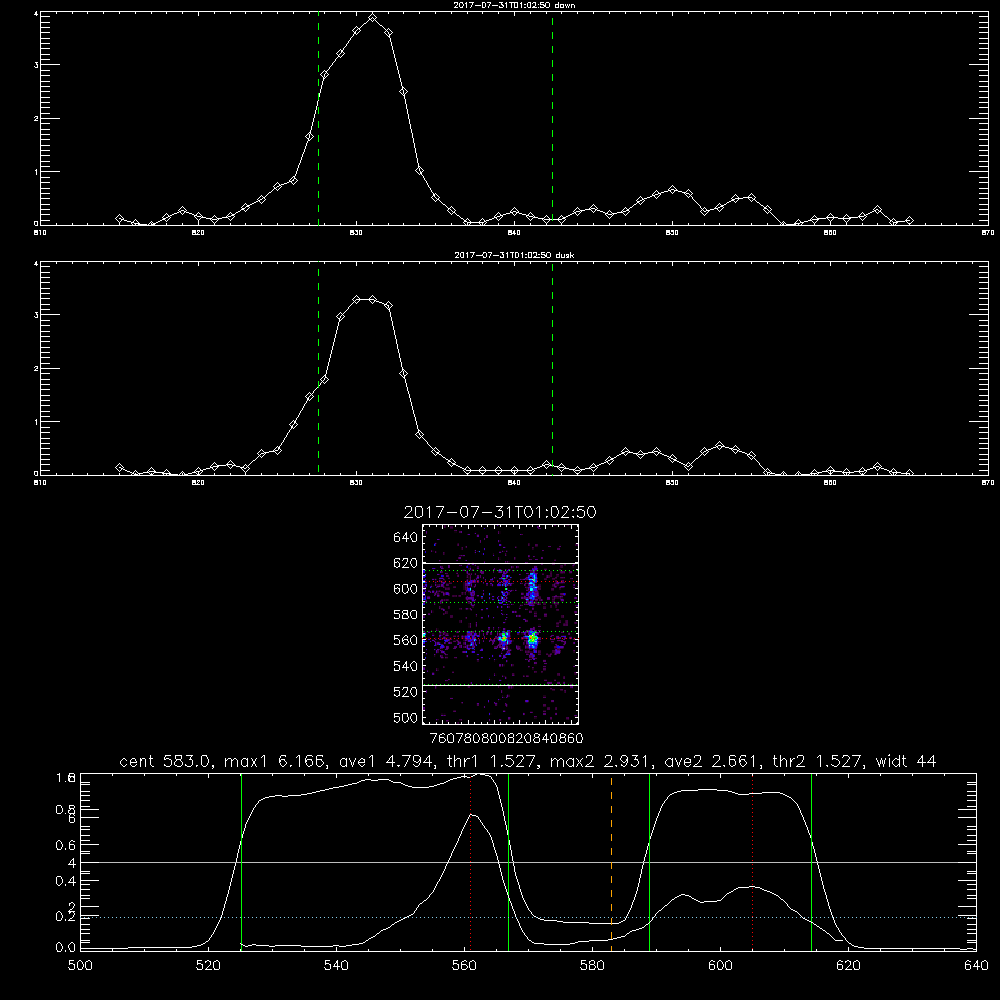Image resolution: width=1000 pixels, height=1000 pixels.
Task: Click the x-axis labels 760780800820840860 under image
Action: tap(506, 739)
